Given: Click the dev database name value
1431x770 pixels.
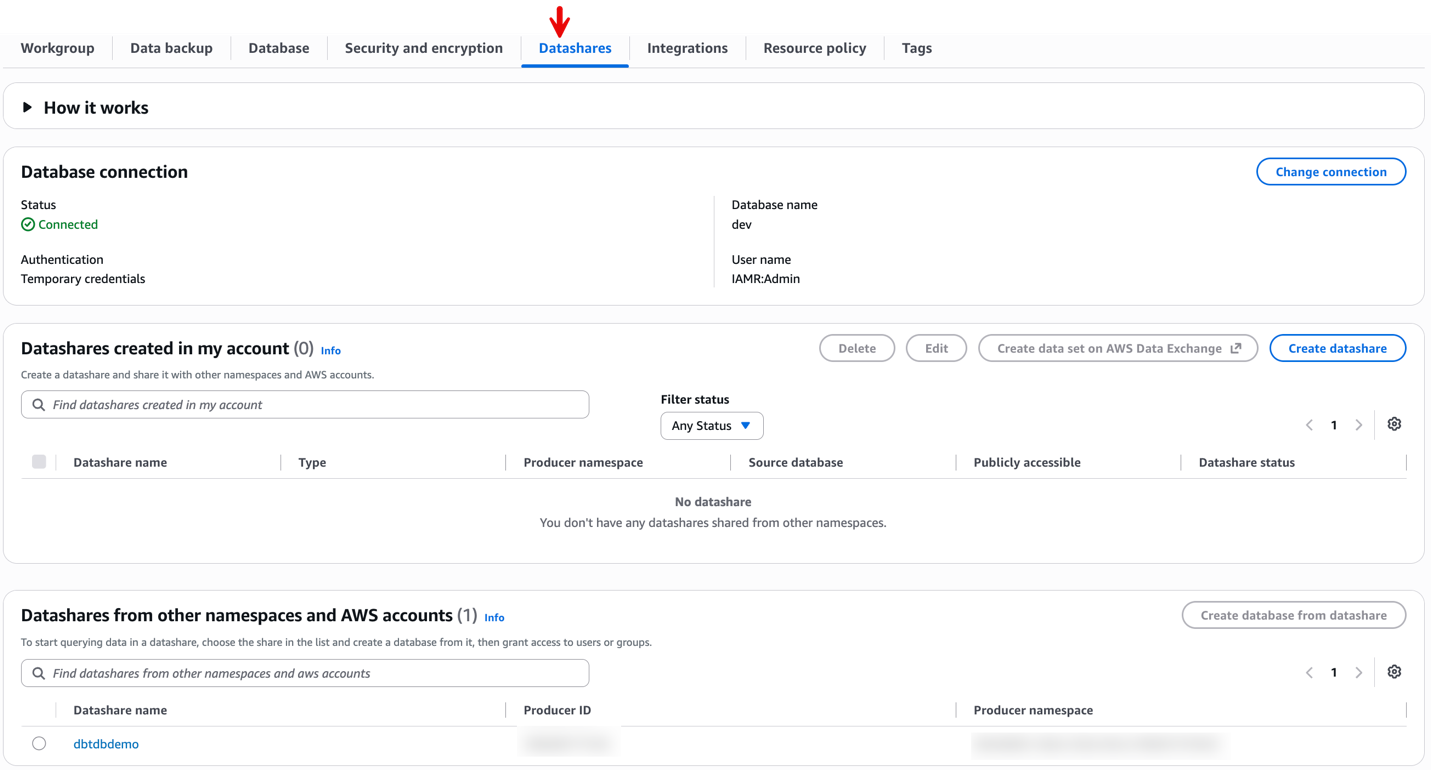Looking at the screenshot, I should [741, 225].
